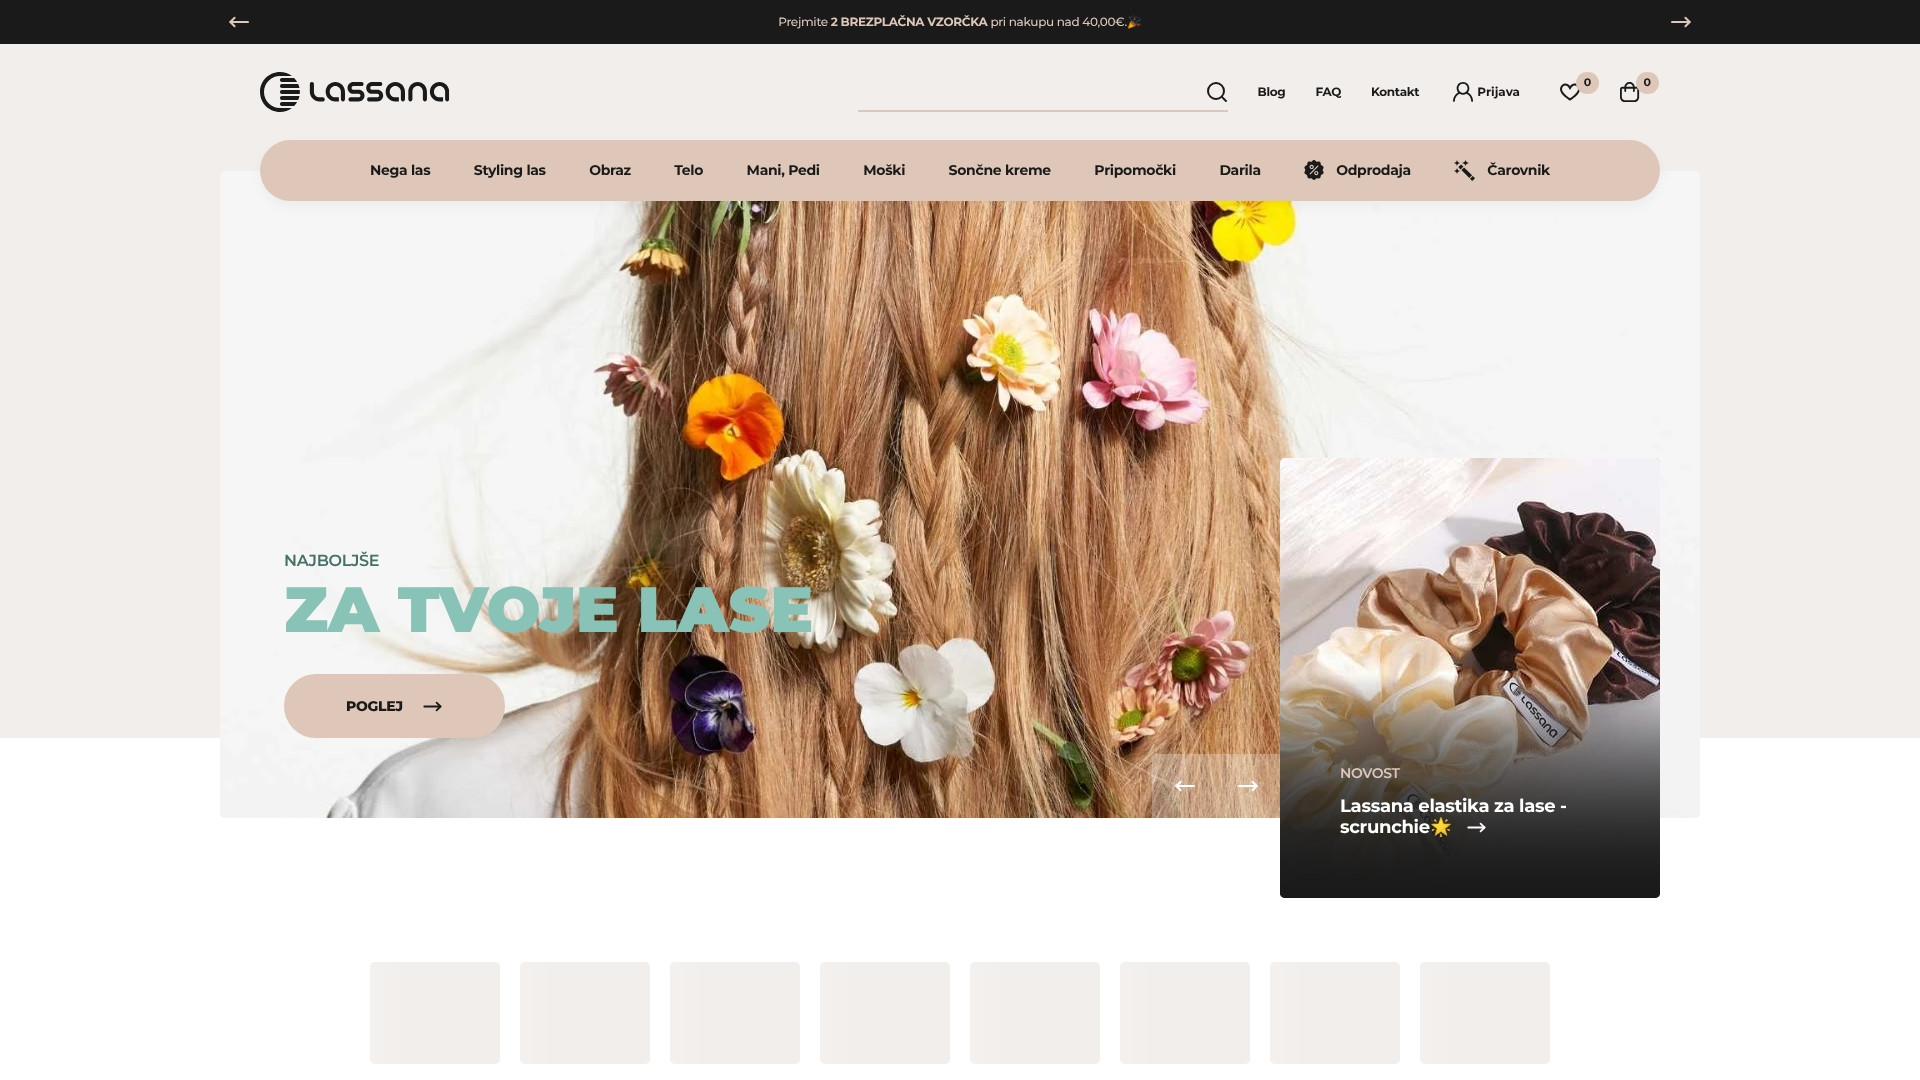Show next announcement with right arrow
The image size is (1920, 1080).
(x=1680, y=22)
